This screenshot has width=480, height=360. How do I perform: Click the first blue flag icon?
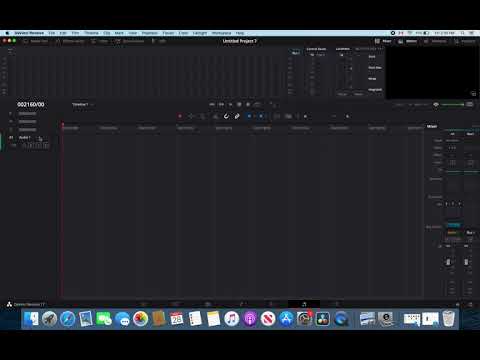pyautogui.click(x=249, y=116)
